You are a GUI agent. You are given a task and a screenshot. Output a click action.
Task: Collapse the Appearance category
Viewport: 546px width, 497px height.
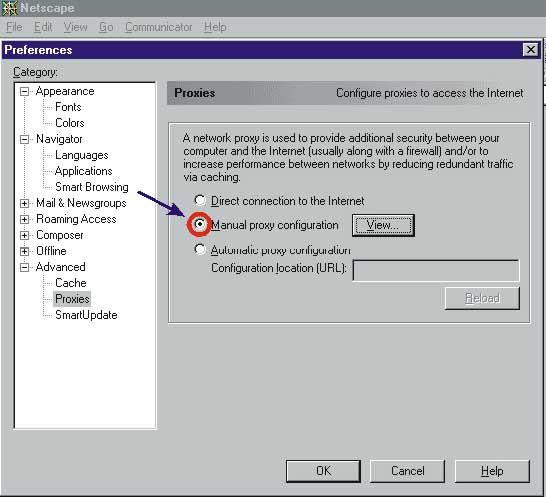pos(24,92)
